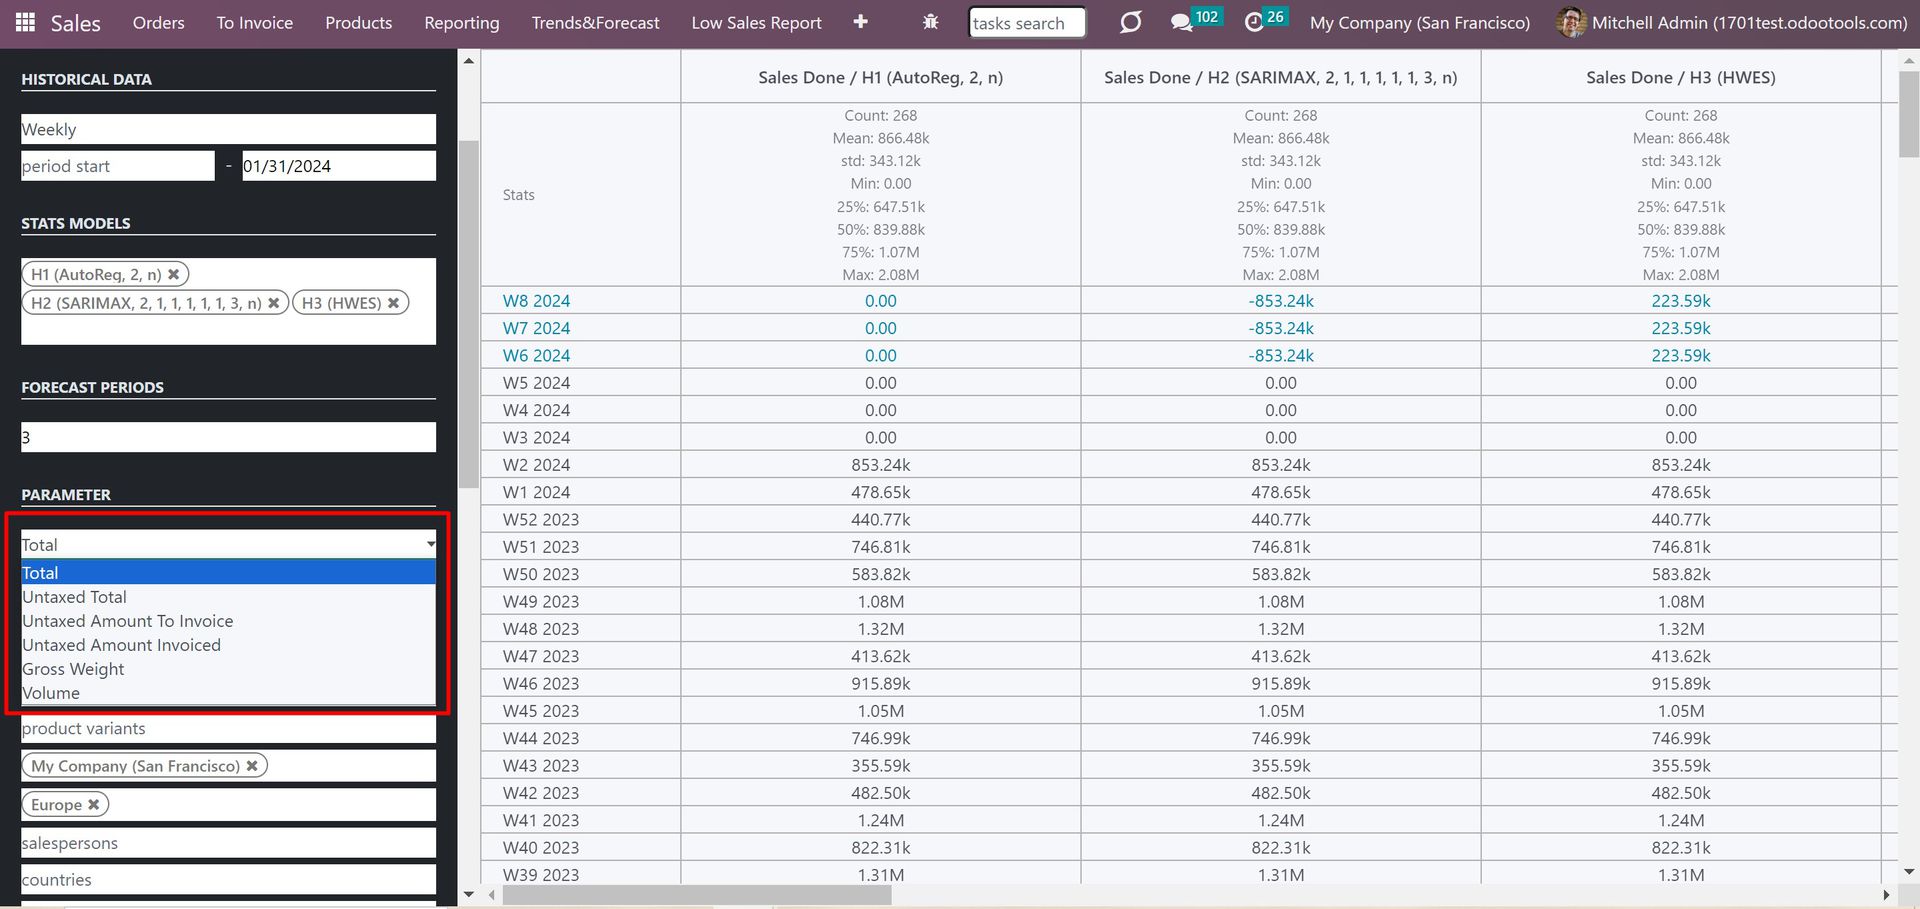Remove the Europe tag
1920x909 pixels.
pos(94,804)
